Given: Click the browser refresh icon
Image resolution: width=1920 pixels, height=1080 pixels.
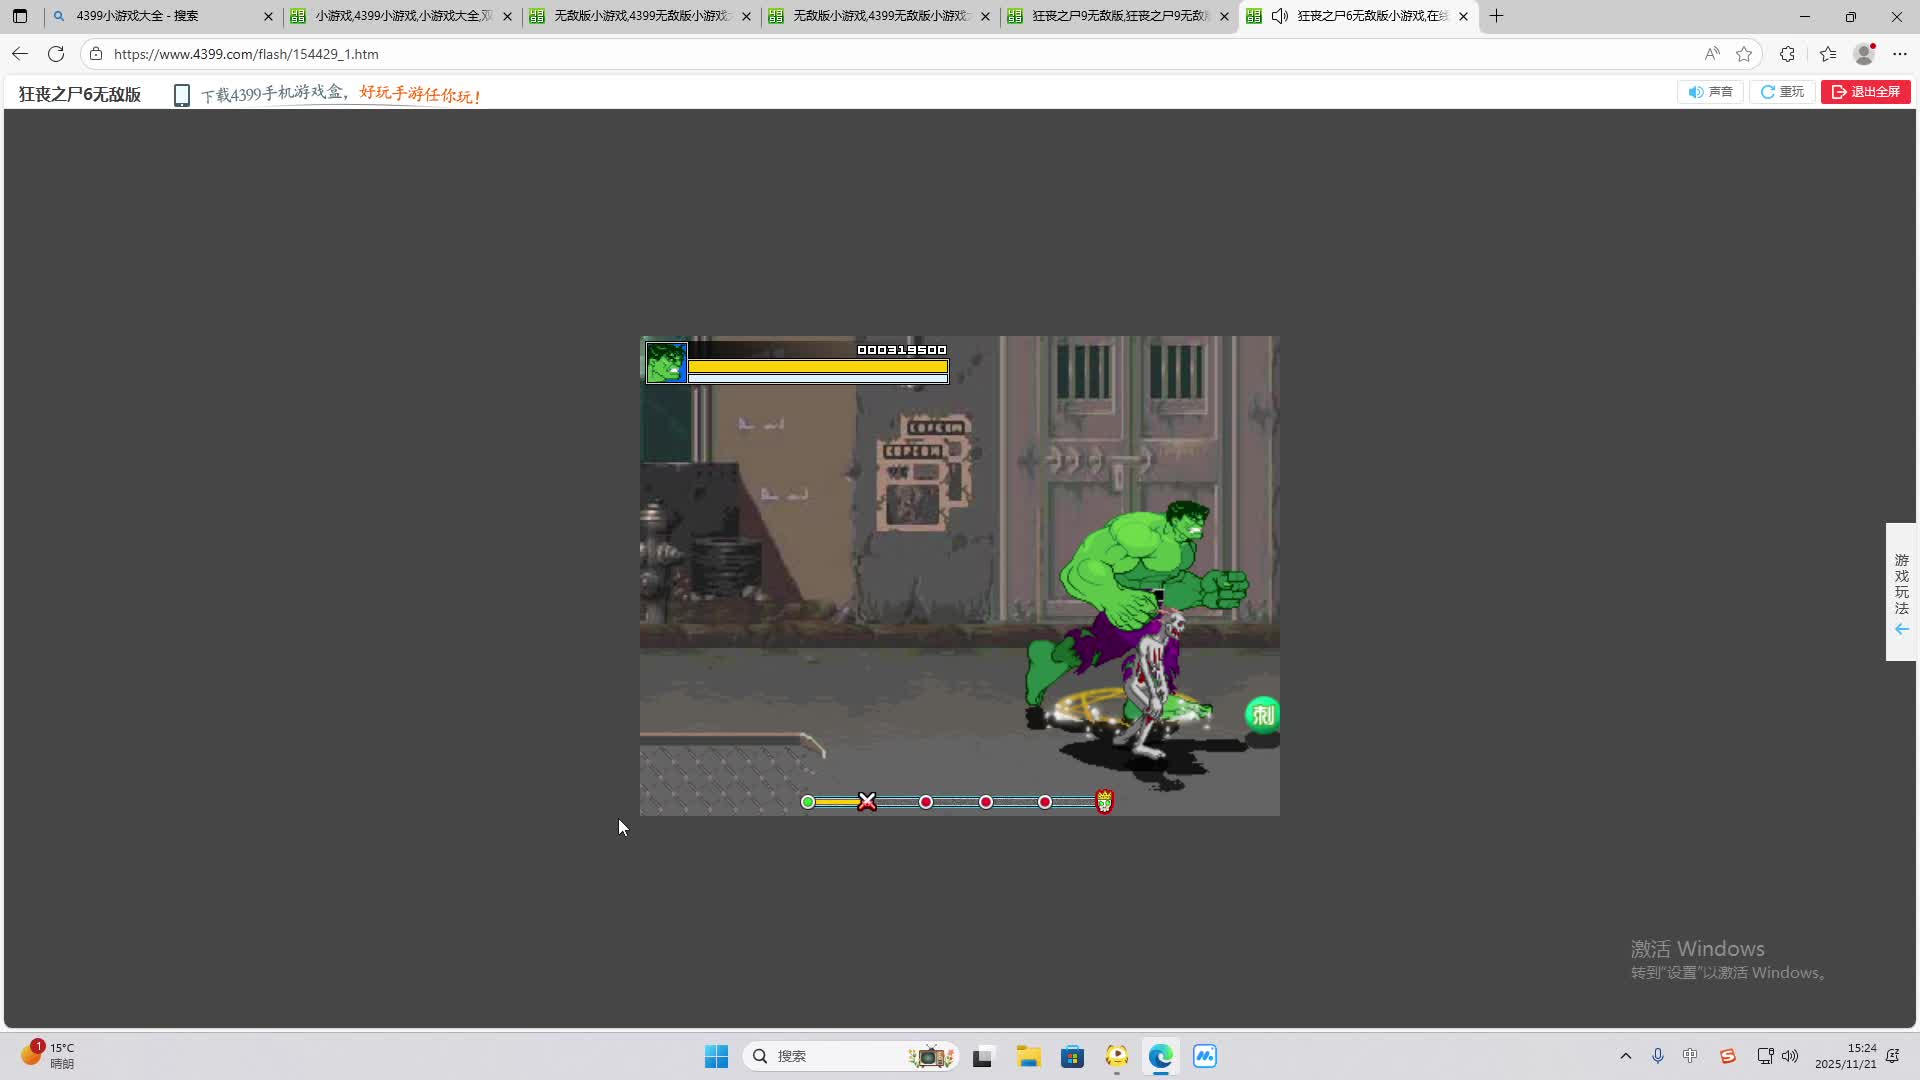Looking at the screenshot, I should coord(56,54).
